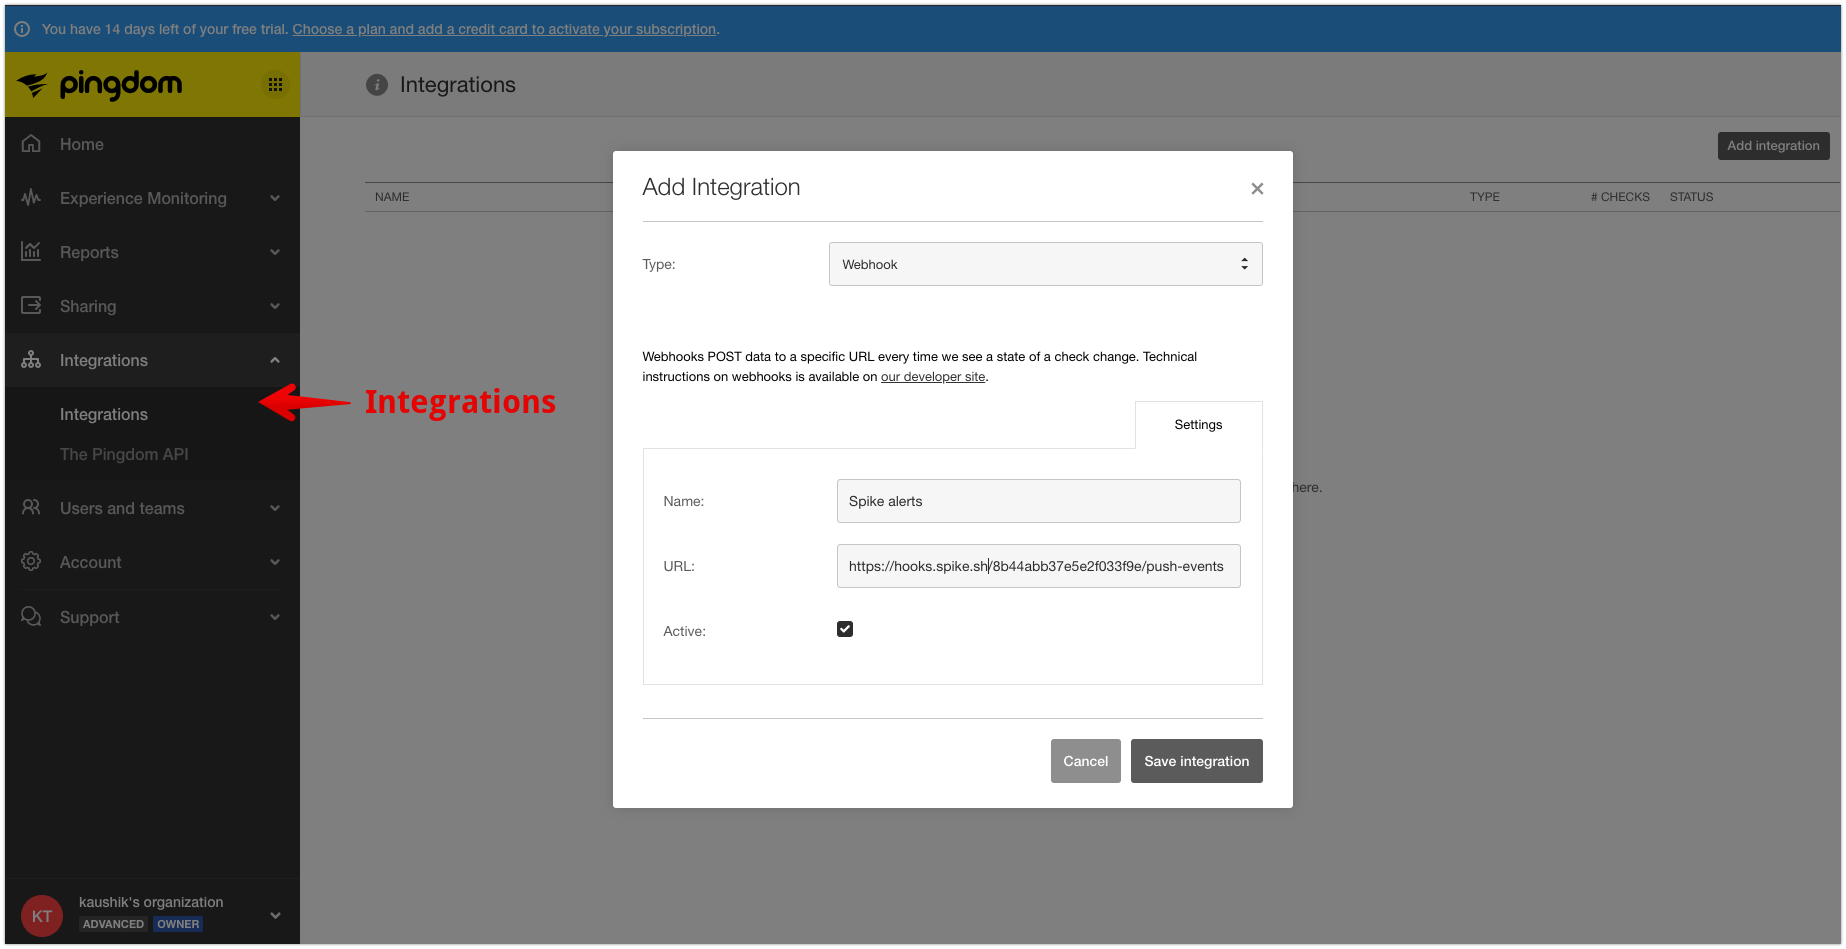Click the URL input field
The height and width of the screenshot is (949, 1846).
click(1038, 566)
